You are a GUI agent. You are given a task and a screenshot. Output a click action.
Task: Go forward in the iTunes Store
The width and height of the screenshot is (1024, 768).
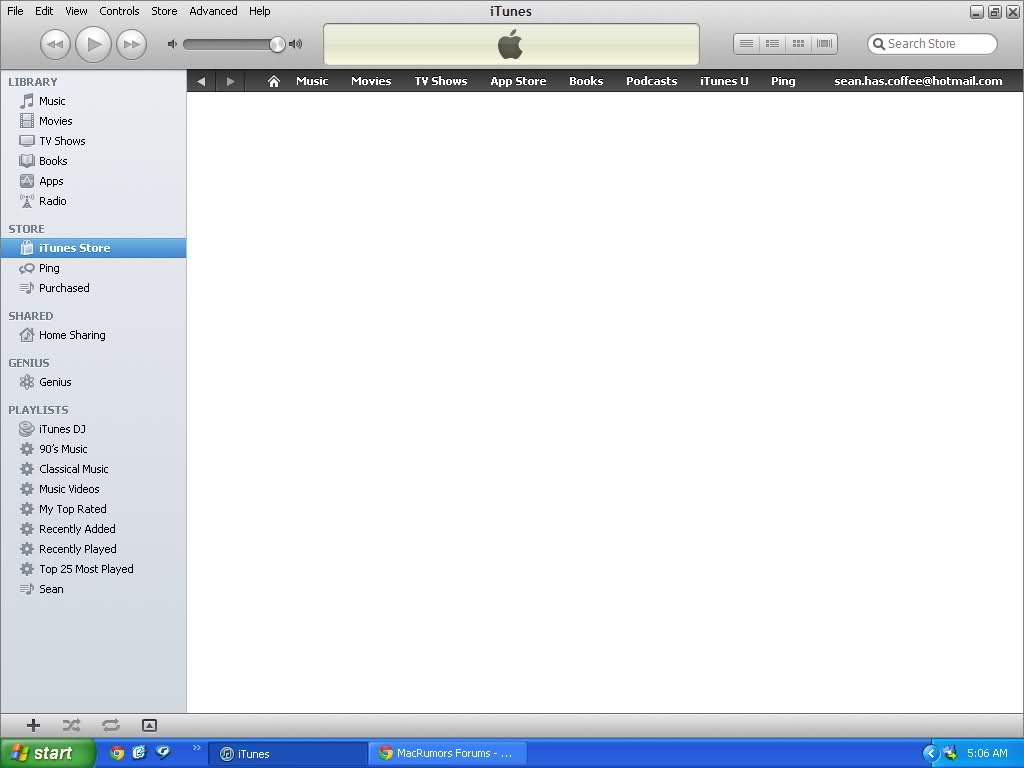coord(230,81)
